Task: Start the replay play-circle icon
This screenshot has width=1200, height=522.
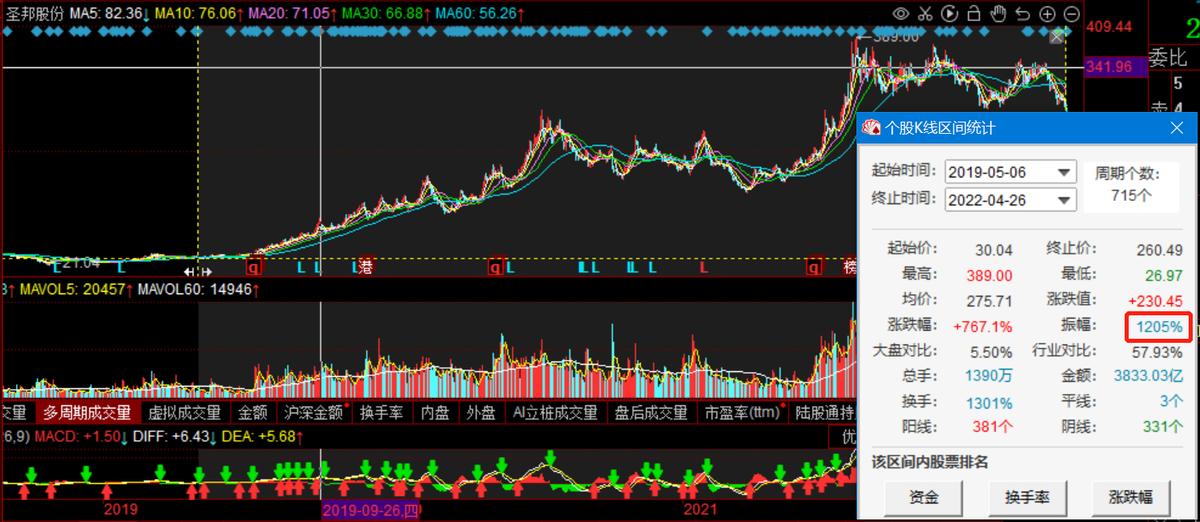Action: [x=949, y=14]
